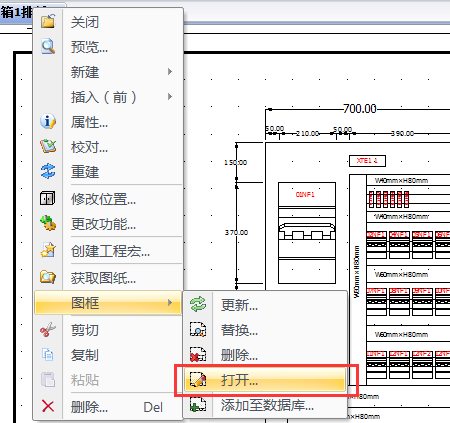Viewport: 450px width, 423px height.
Task: Expand the 插入（前） submenu arrow
Action: (170, 97)
